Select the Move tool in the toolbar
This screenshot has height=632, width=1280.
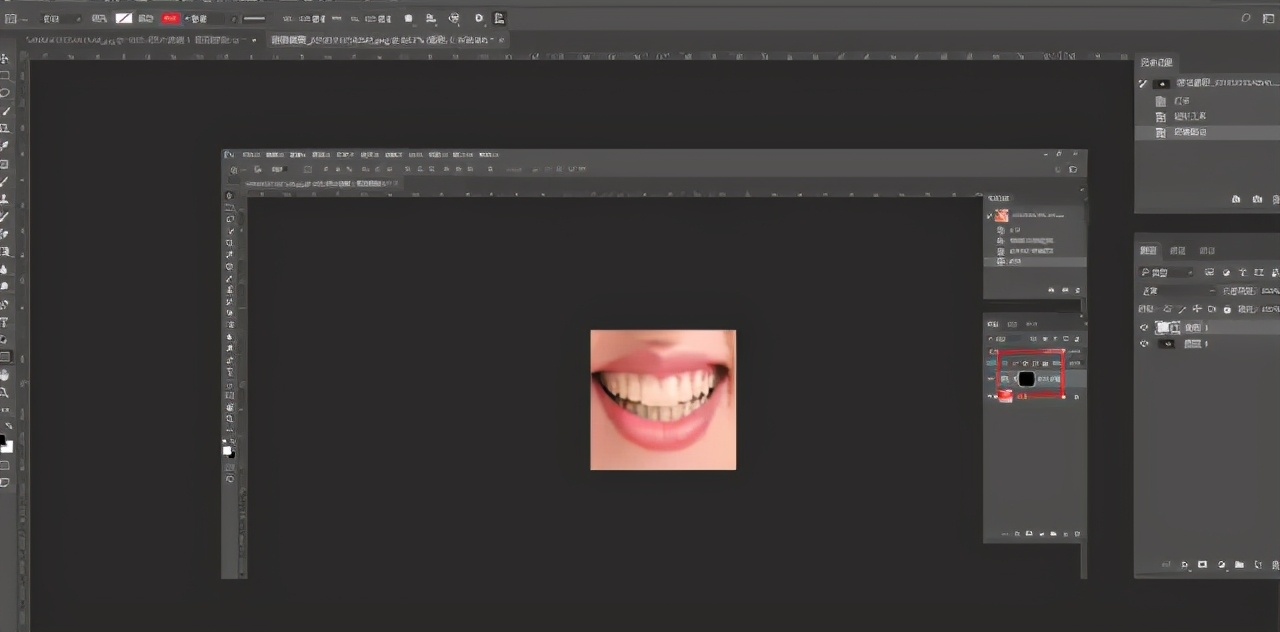pyautogui.click(x=5, y=58)
